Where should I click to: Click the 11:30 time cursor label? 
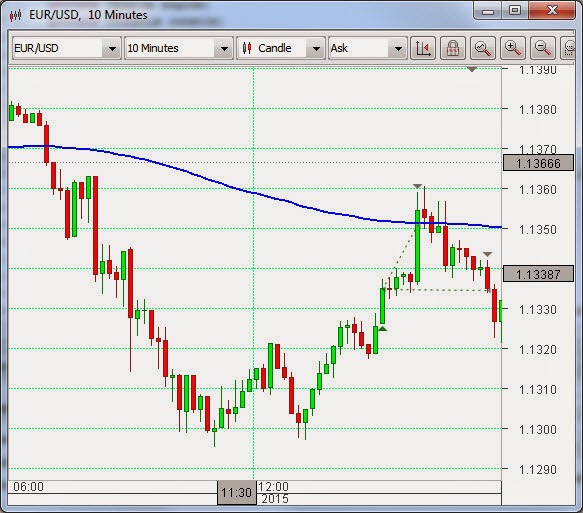click(x=236, y=493)
